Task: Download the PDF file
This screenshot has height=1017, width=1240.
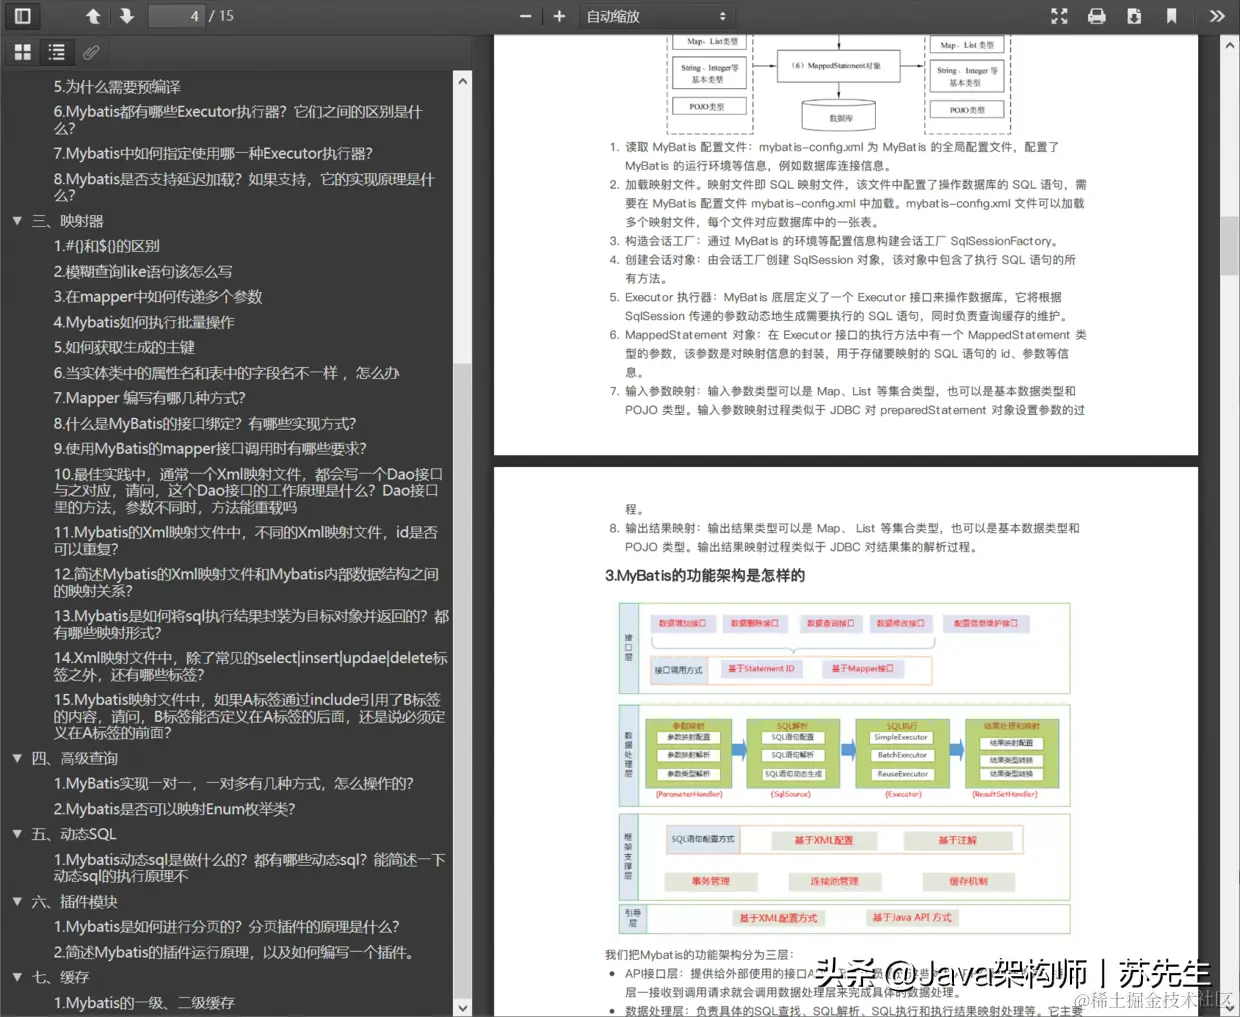Action: [1134, 16]
